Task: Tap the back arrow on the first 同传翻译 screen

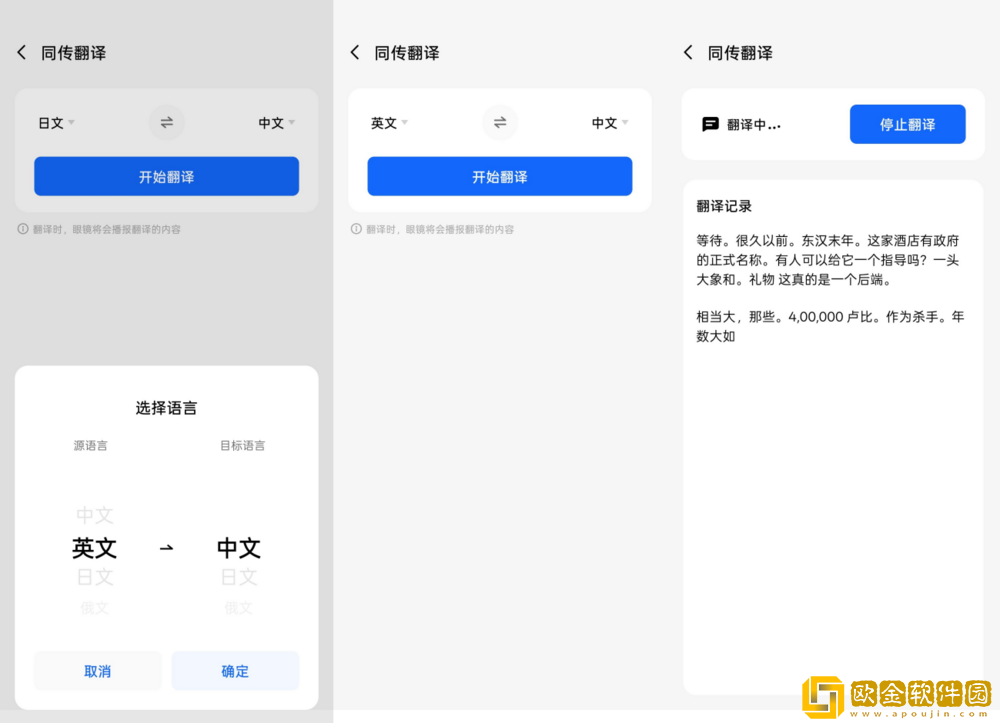Action: (21, 52)
